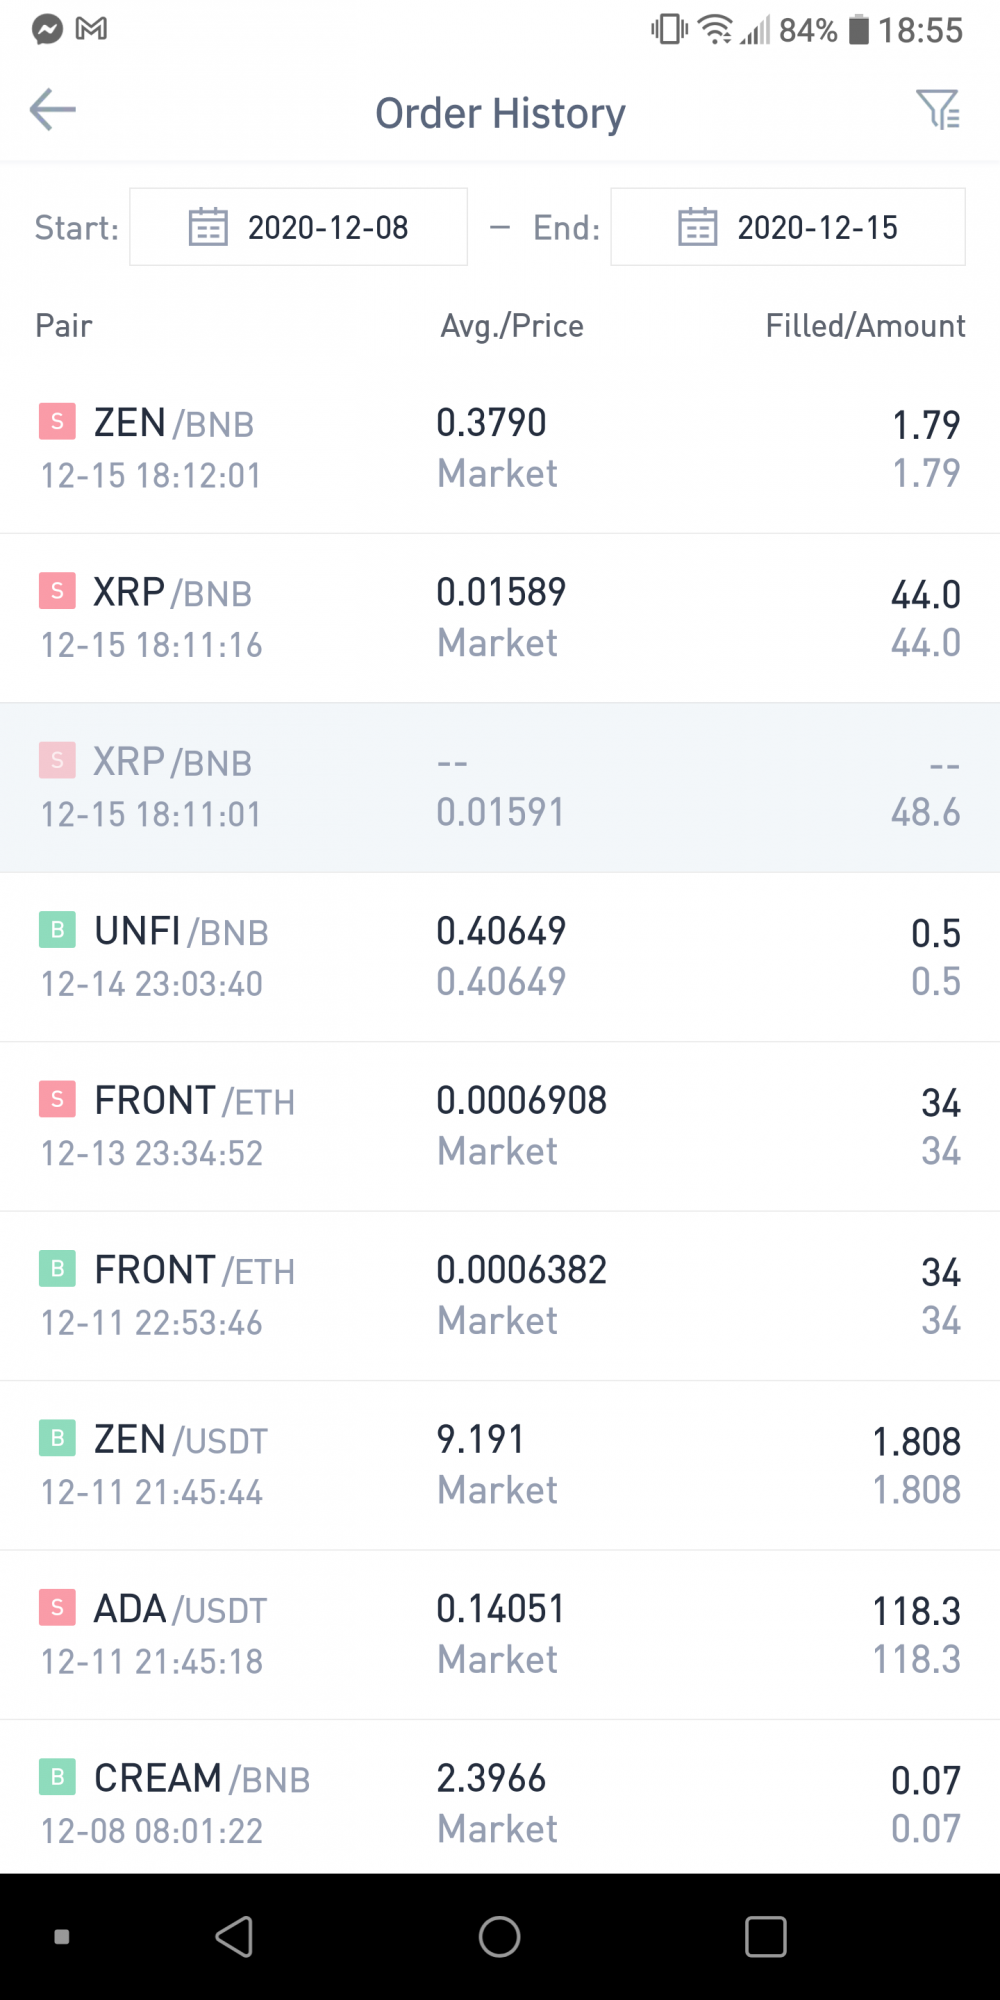View the FRONT/ETH sell order from 12-13
Viewport: 1000px width, 2000px height.
(x=500, y=1127)
